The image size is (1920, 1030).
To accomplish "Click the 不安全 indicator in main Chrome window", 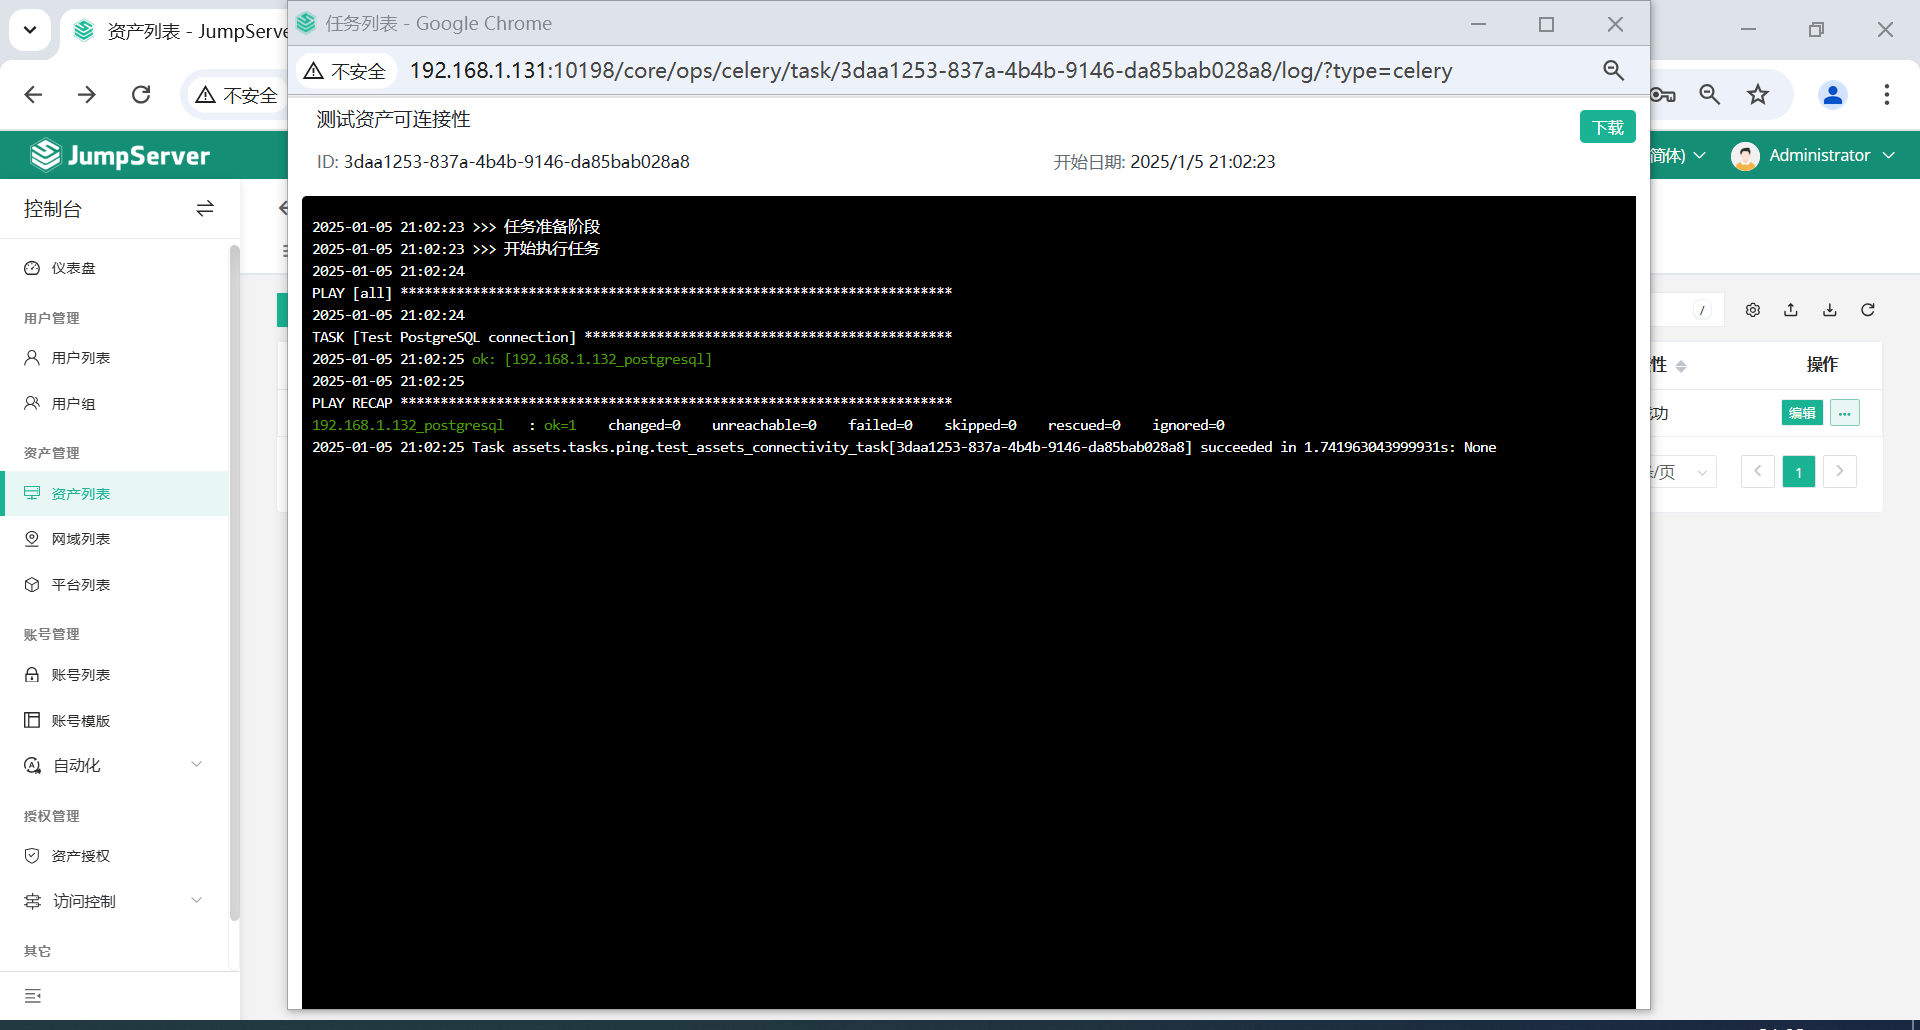I will click(237, 95).
